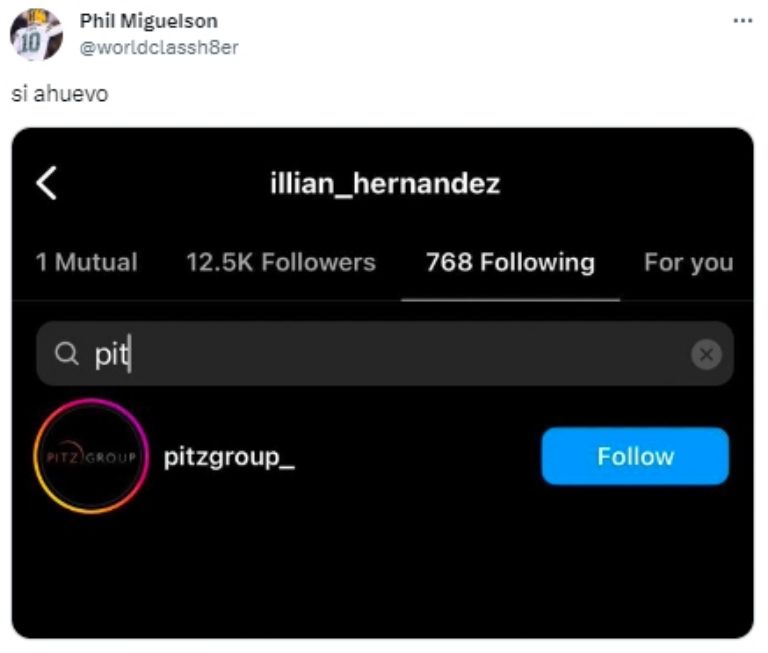Open the For you tab

[688, 263]
